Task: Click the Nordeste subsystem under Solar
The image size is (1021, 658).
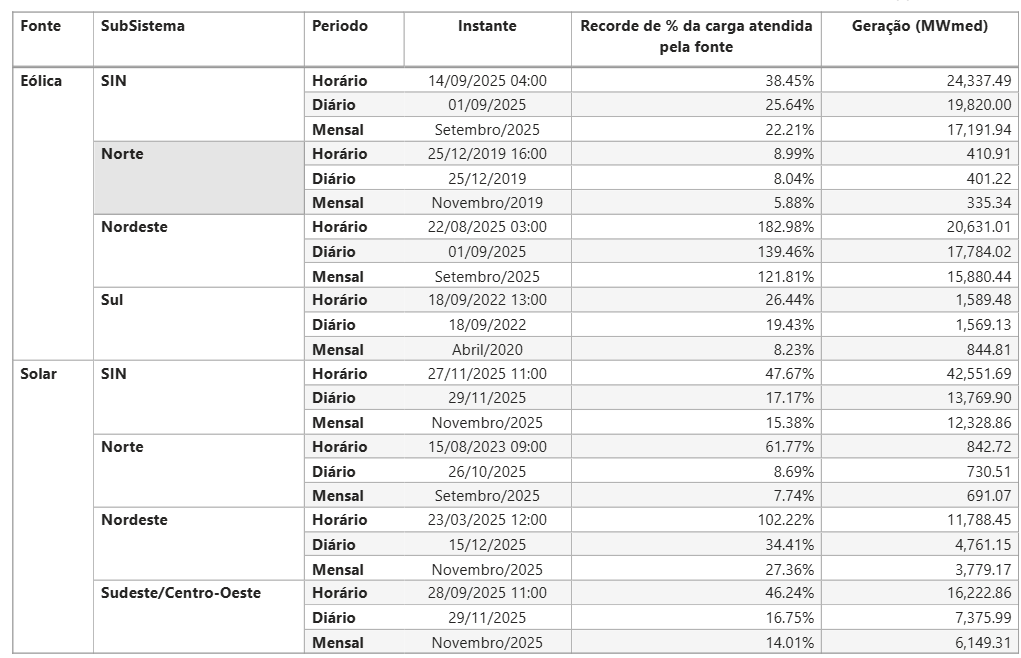Action: point(134,520)
